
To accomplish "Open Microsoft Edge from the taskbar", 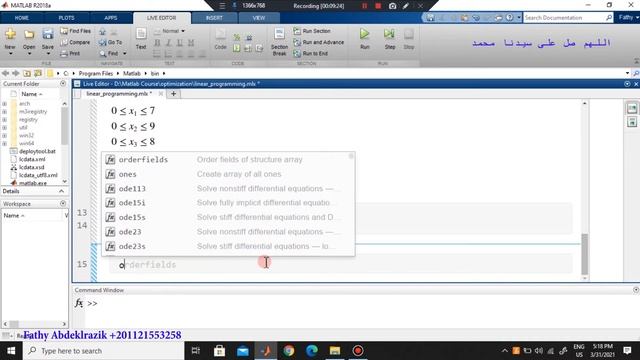I will pyautogui.click(x=312, y=351).
